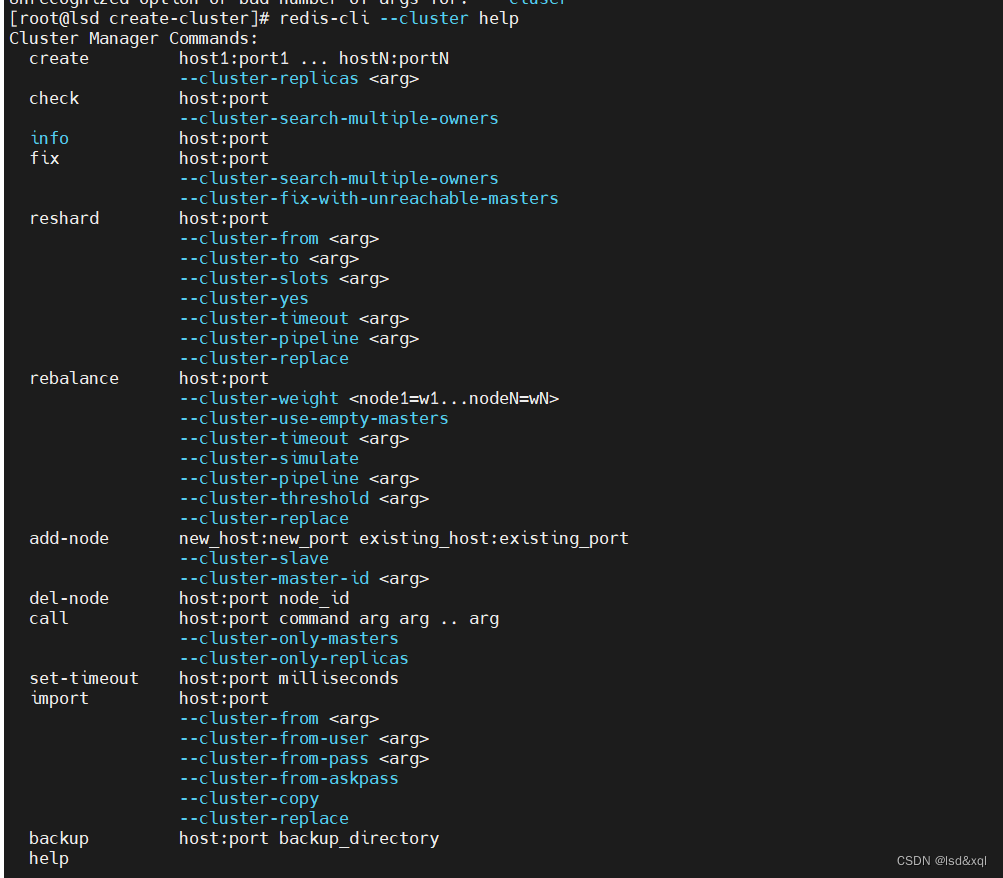Click '--cluster-from <arg>' under import
Image resolution: width=1003 pixels, height=878 pixels.
pyautogui.click(x=279, y=719)
